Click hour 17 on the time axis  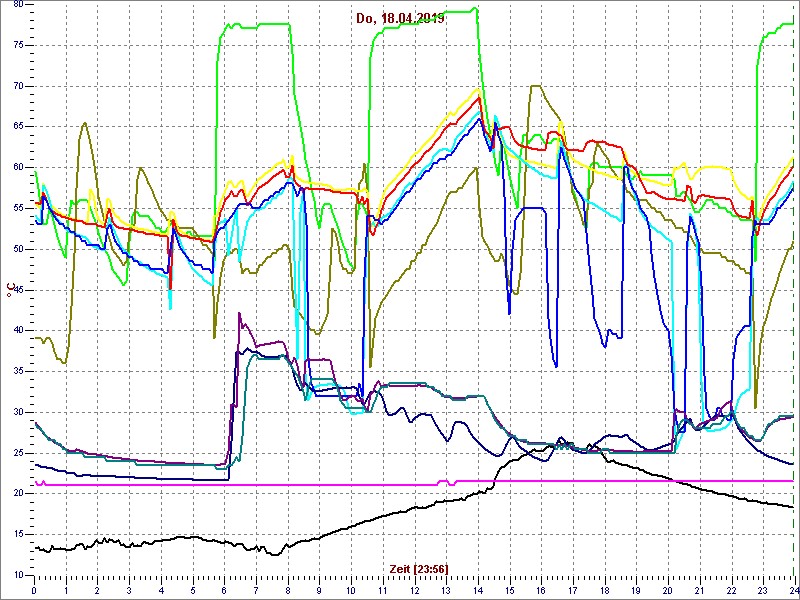pyautogui.click(x=572, y=590)
